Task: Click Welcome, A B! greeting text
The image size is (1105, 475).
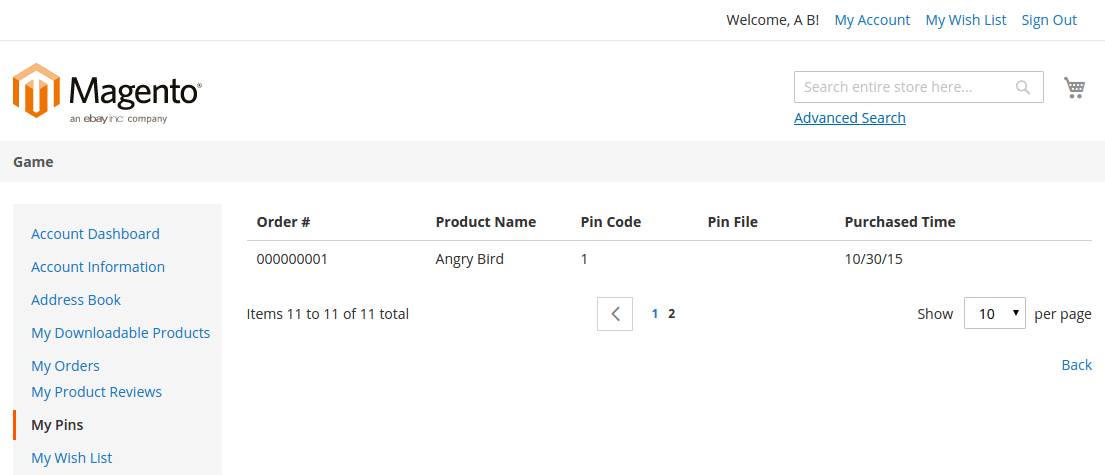Action: pos(772,20)
